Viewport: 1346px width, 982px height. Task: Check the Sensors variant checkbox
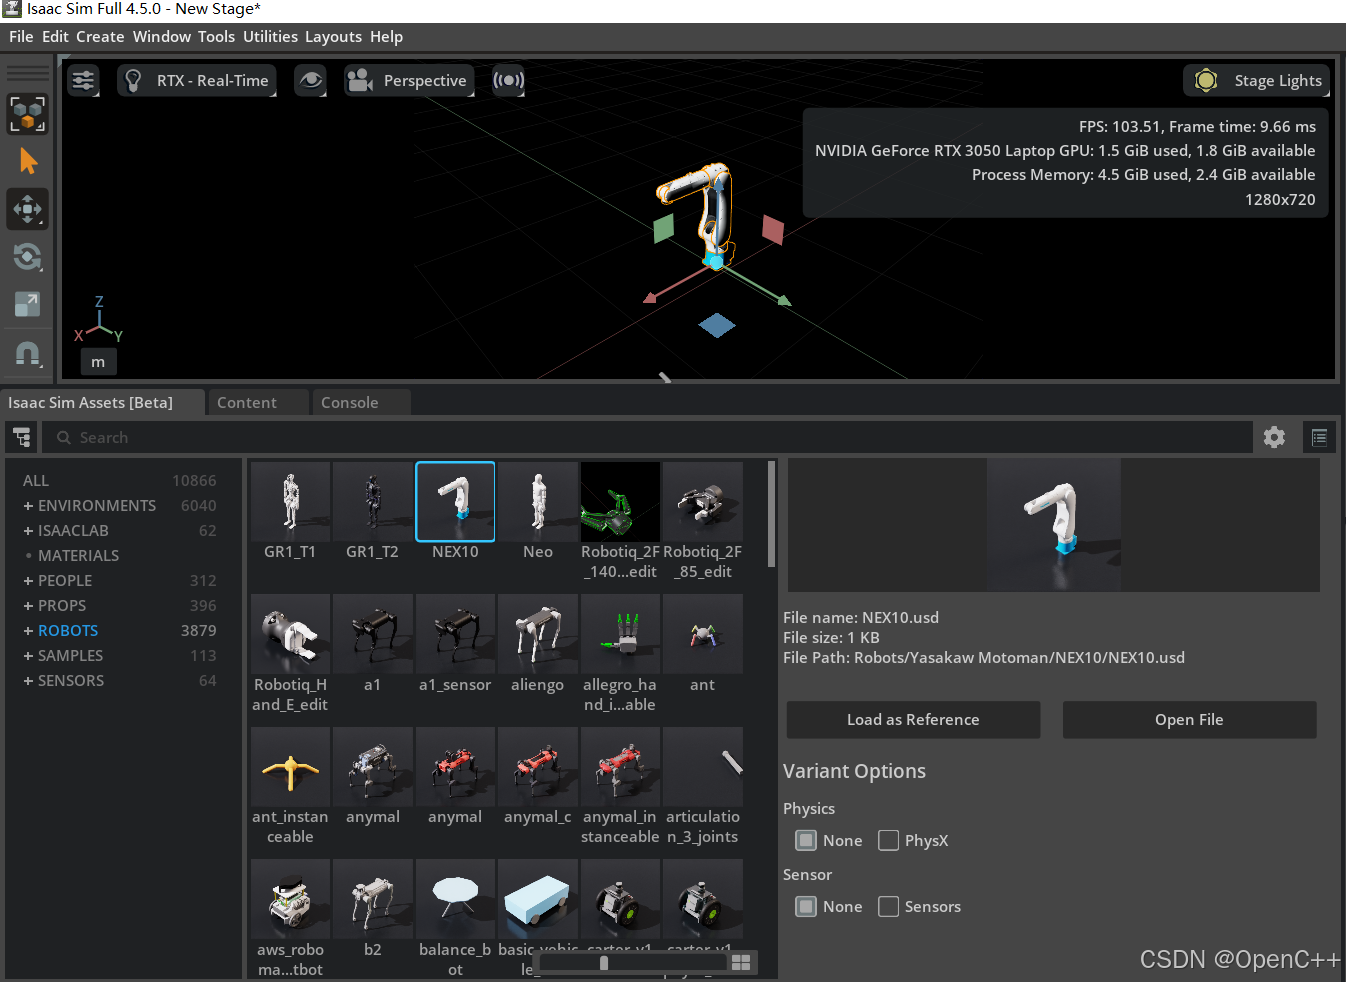coord(888,906)
